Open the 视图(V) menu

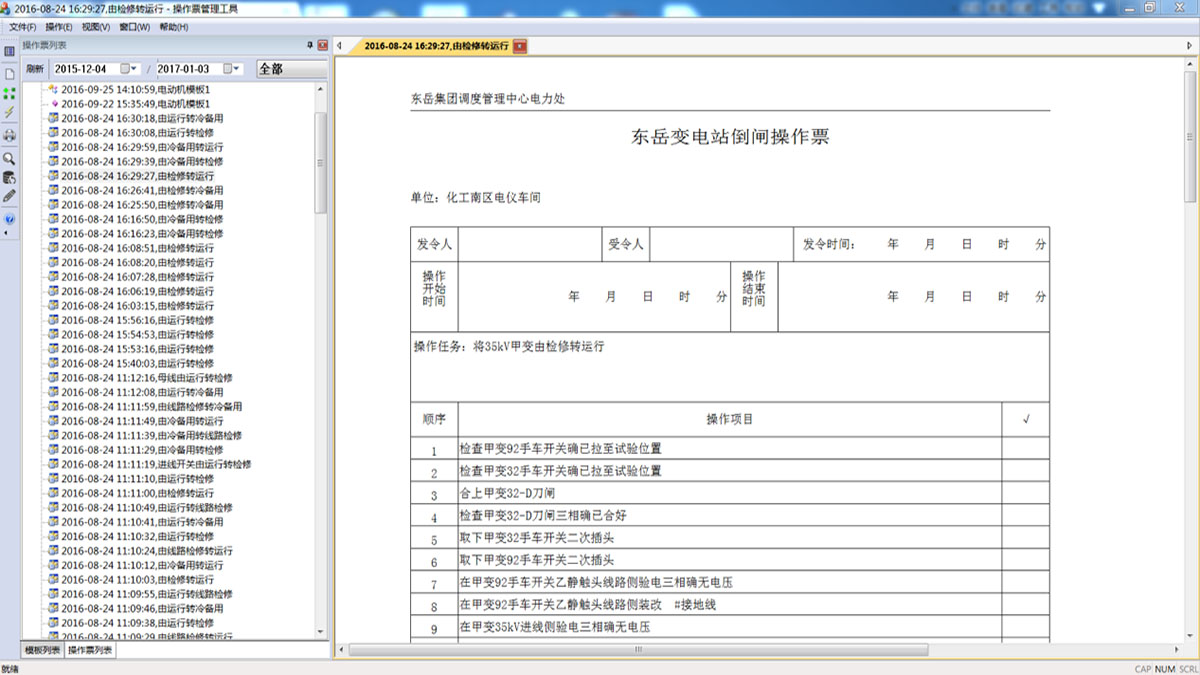(96, 27)
